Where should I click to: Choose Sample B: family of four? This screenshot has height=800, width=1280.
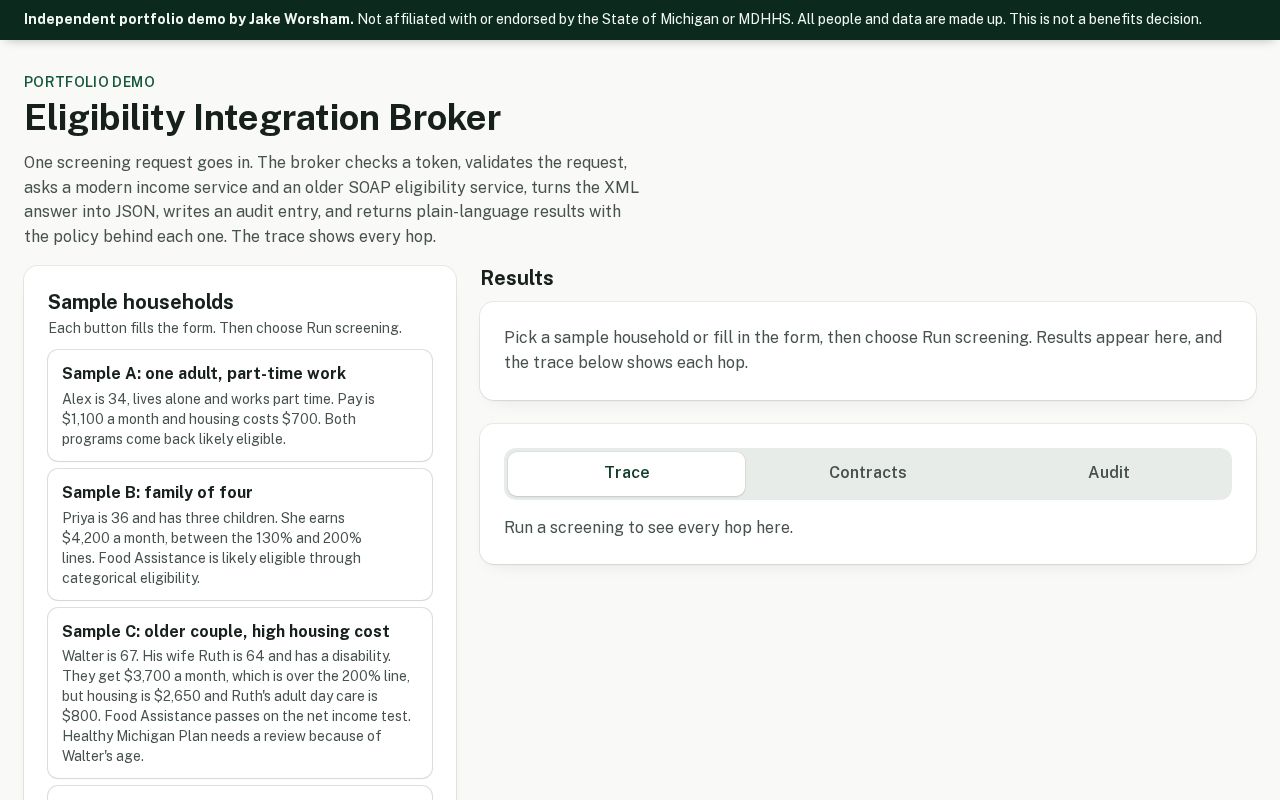tap(240, 534)
